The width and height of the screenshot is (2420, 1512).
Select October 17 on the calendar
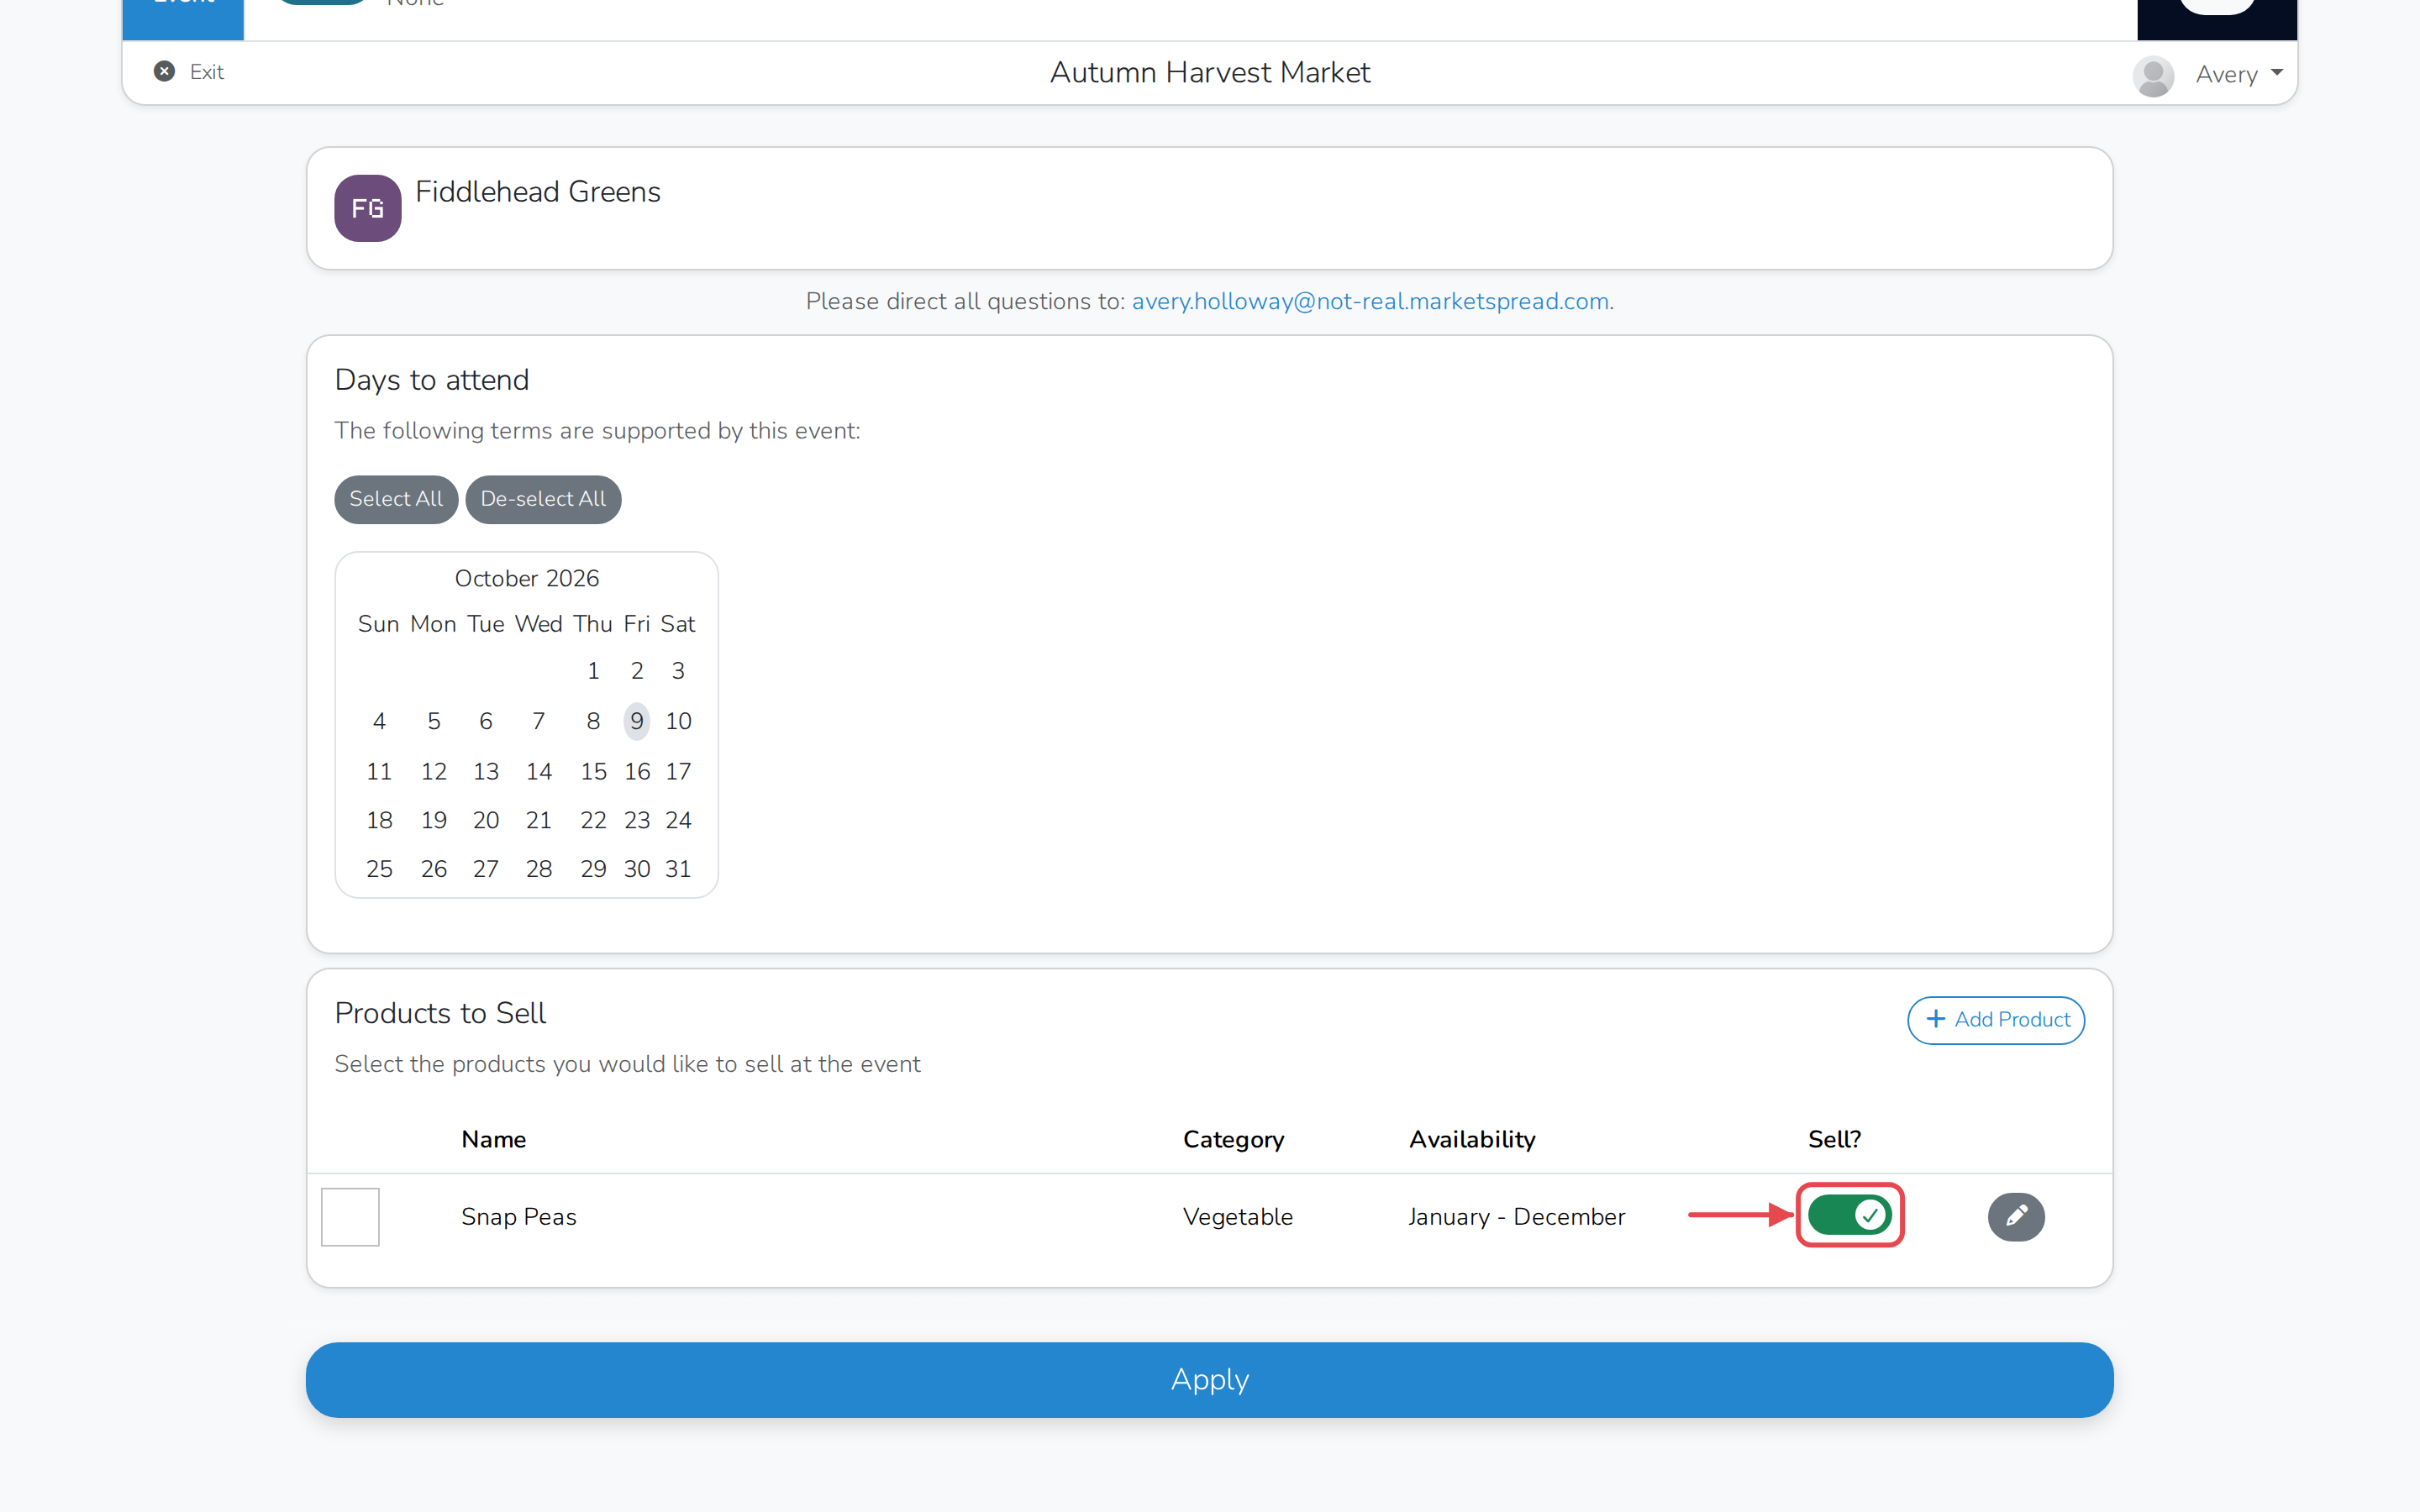678,771
